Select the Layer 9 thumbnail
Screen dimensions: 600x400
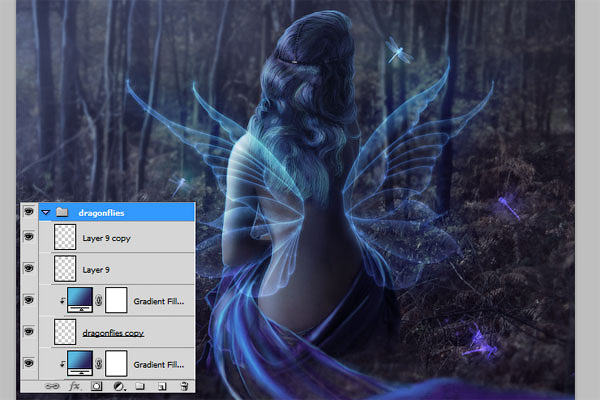(x=65, y=269)
